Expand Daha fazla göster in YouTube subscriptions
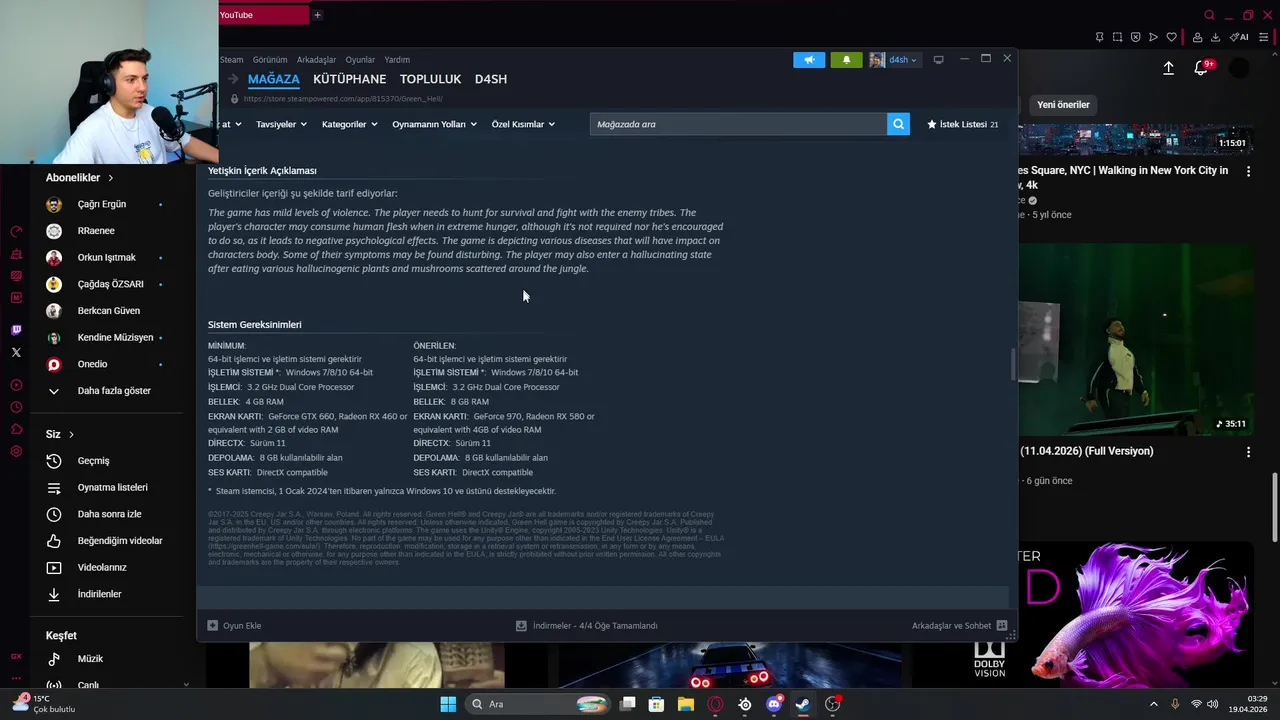The width and height of the screenshot is (1280, 720). (x=112, y=391)
